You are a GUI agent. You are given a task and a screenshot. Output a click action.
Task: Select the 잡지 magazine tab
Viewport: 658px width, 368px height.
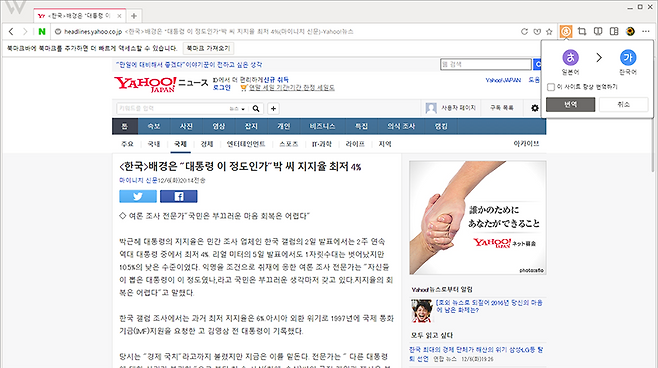(251, 126)
